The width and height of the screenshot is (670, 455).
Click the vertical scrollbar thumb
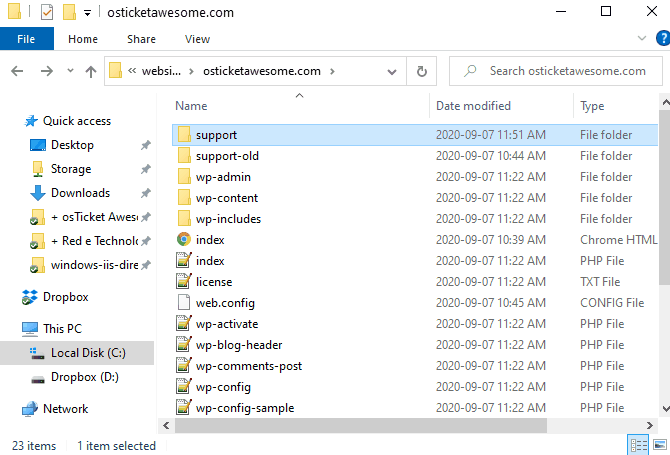pos(665,197)
